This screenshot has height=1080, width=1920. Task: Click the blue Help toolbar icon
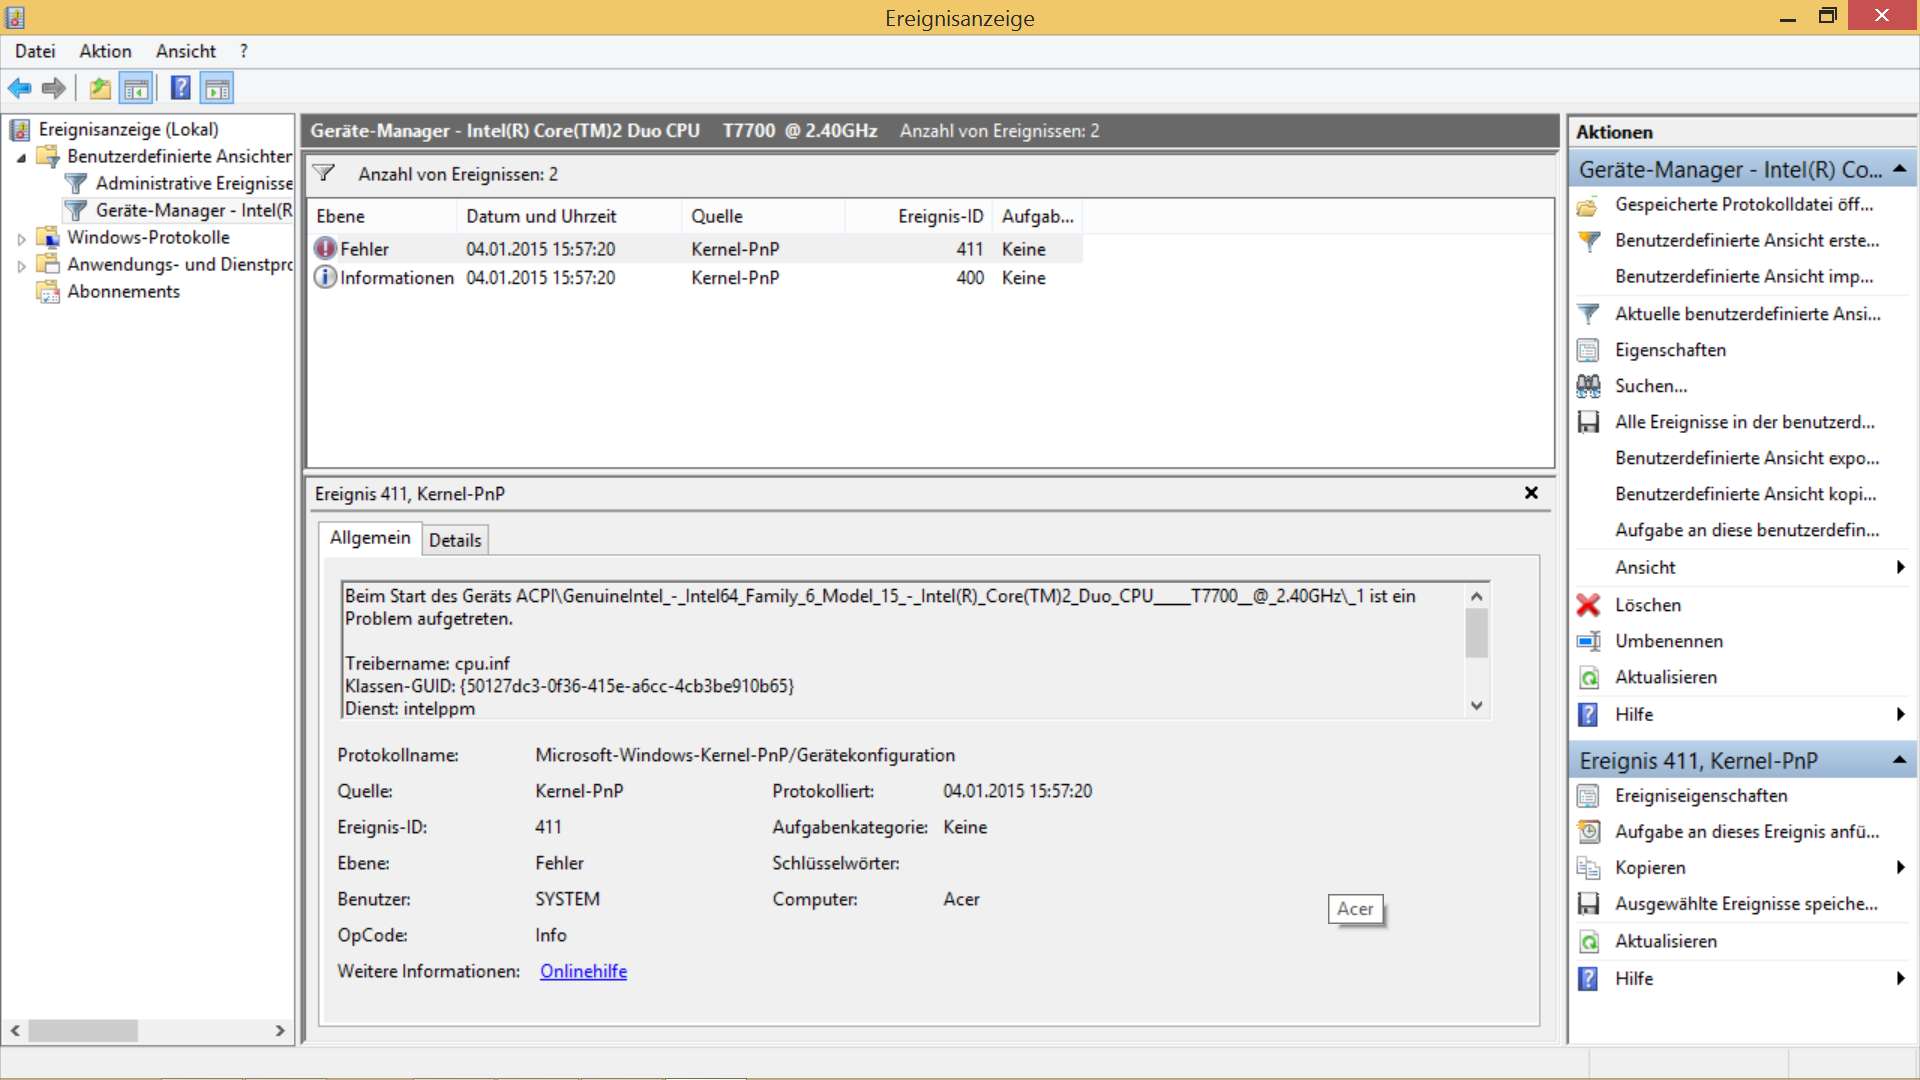click(x=180, y=89)
